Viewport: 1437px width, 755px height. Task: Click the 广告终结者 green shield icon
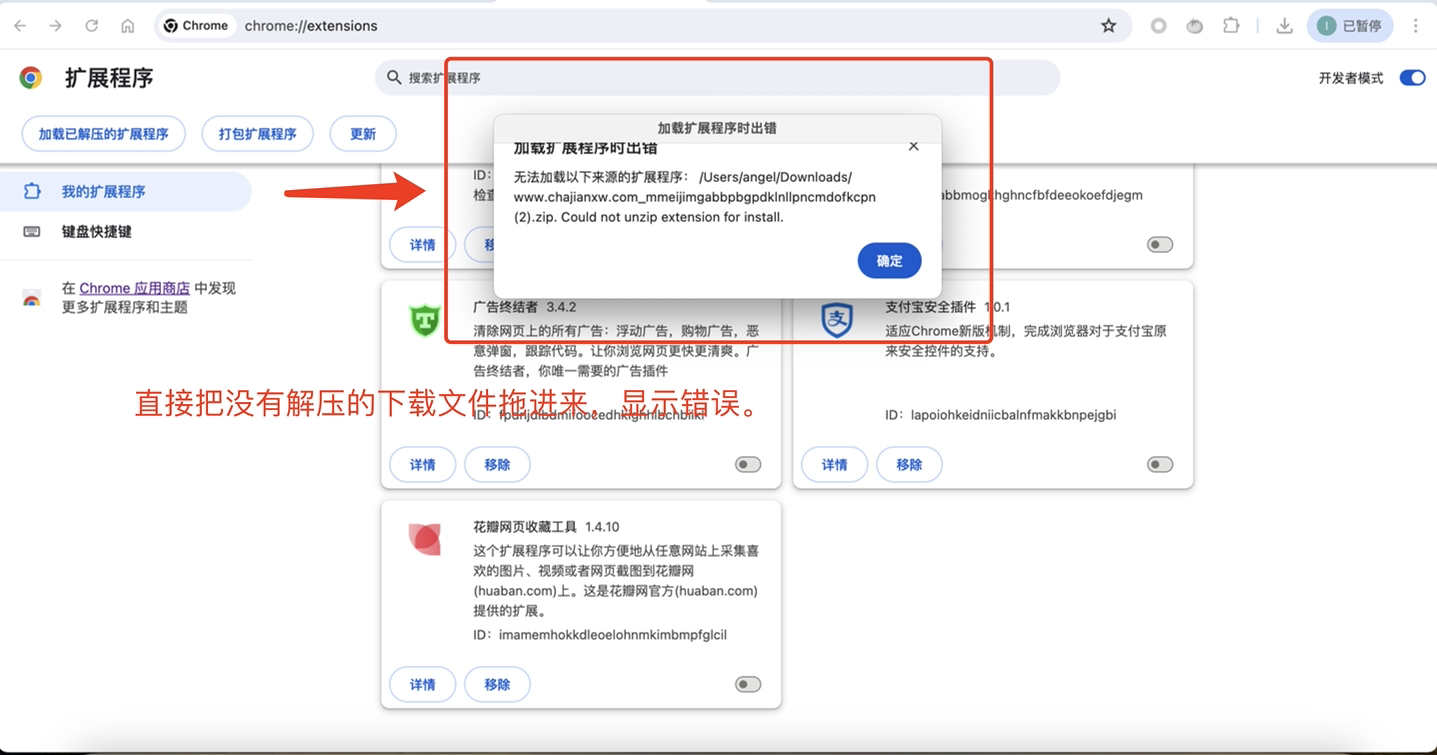coord(425,320)
